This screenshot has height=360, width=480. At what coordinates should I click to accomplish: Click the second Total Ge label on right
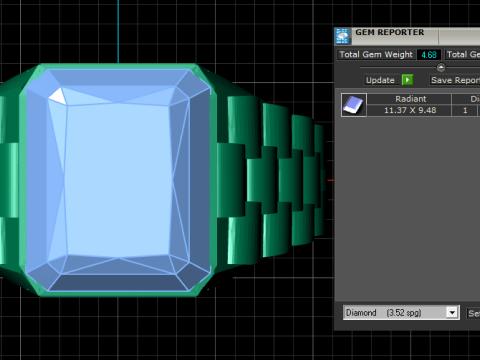click(x=463, y=54)
